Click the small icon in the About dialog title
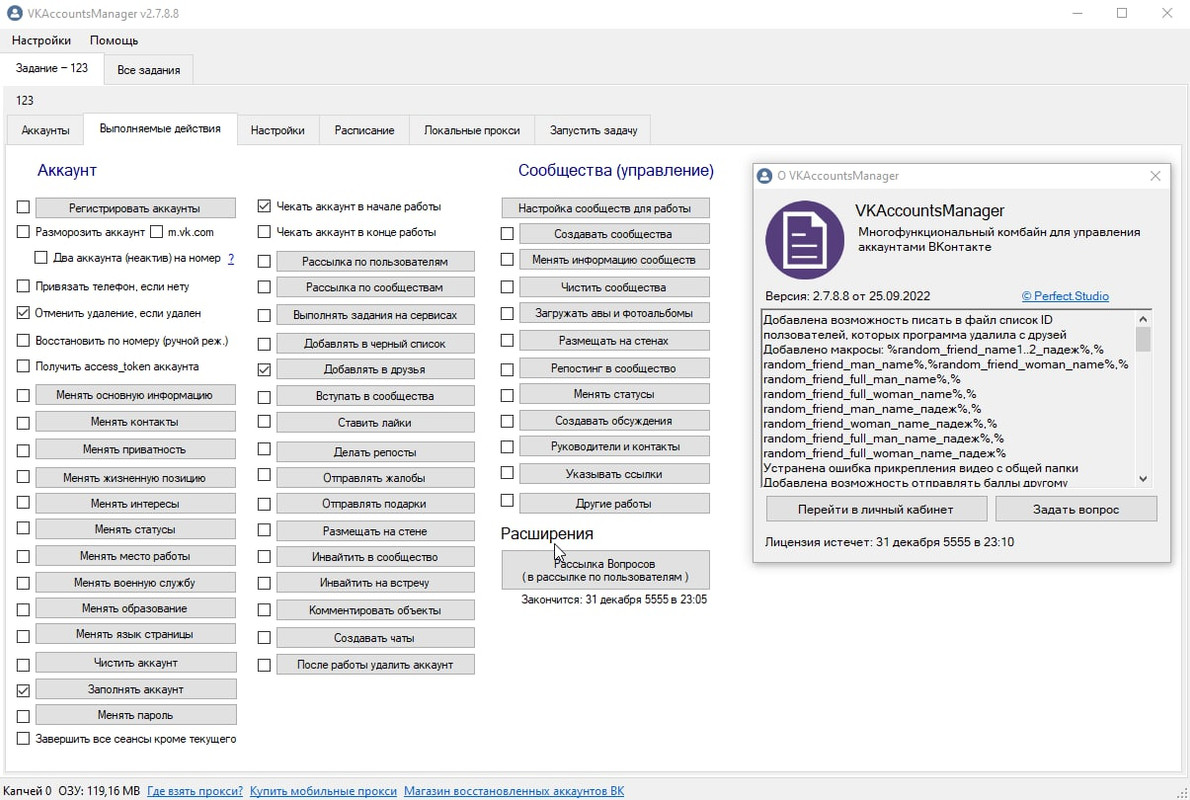Image resolution: width=1190 pixels, height=800 pixels. pyautogui.click(x=765, y=175)
